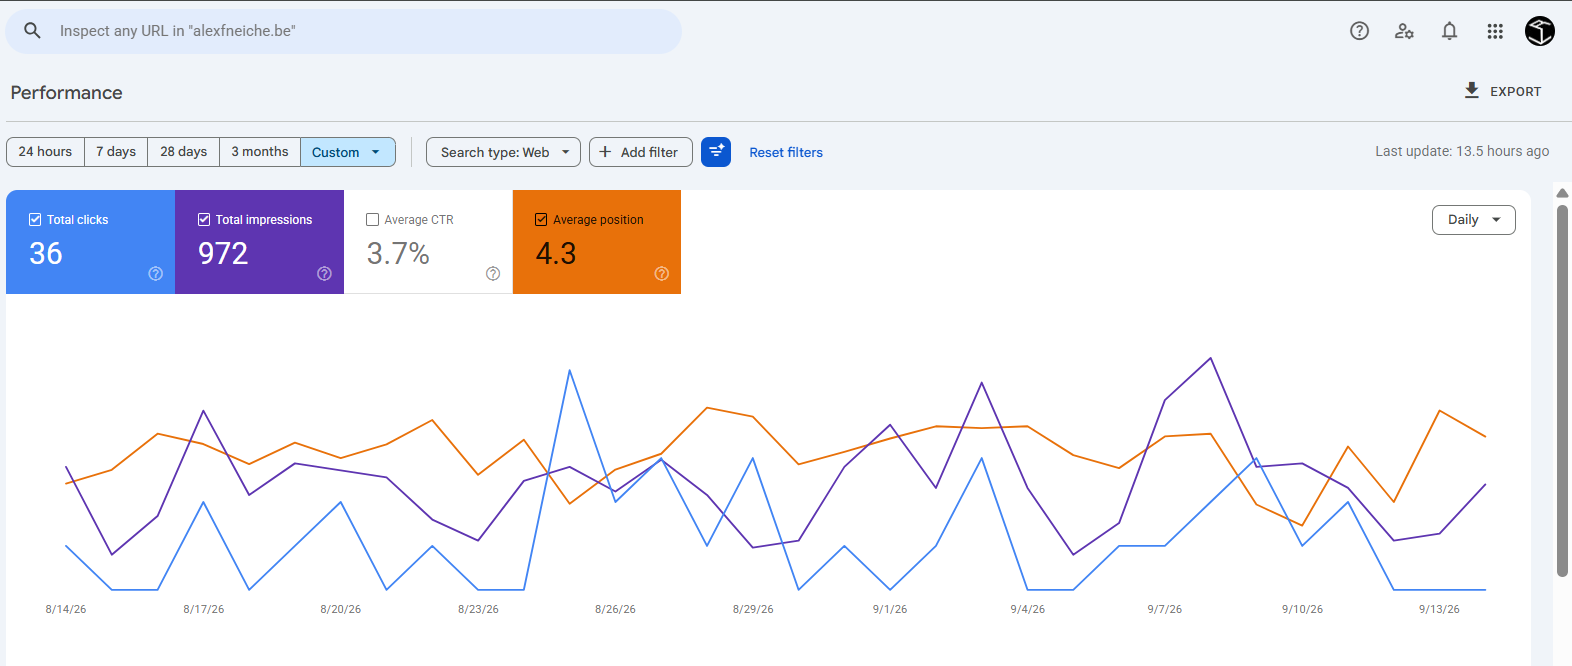The image size is (1572, 666).
Task: Click the scrollbar up arrow
Action: coord(1562,193)
